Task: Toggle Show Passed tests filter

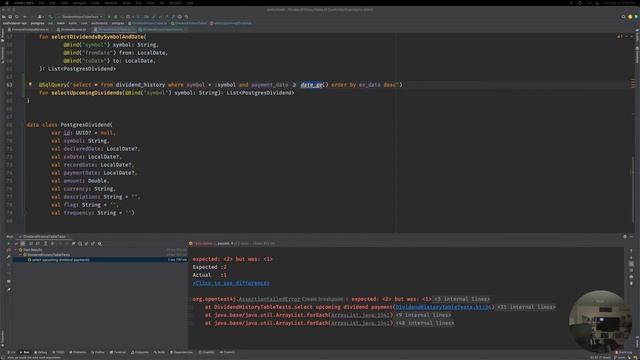Action: (16, 244)
